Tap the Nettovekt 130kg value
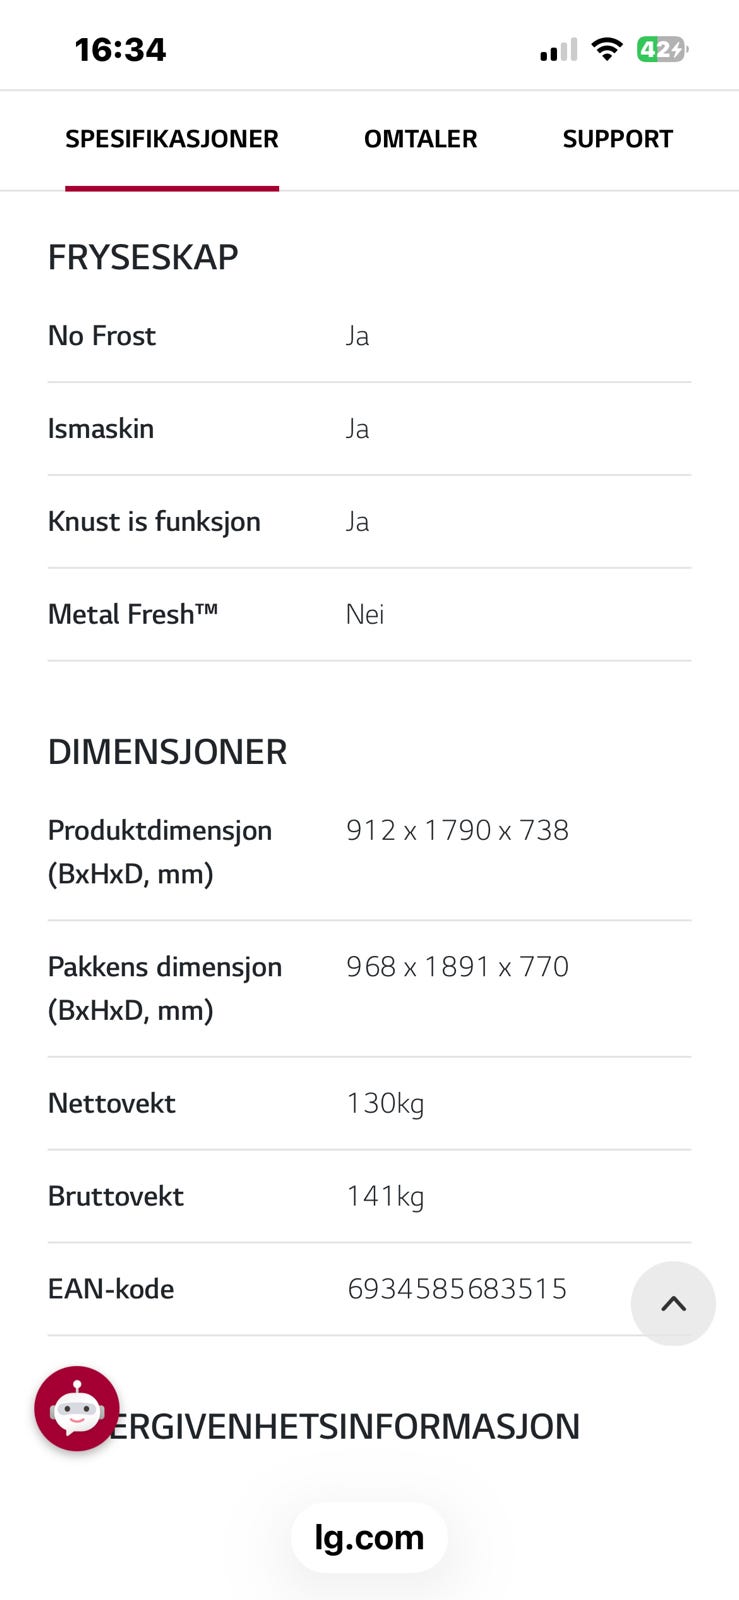The height and width of the screenshot is (1600, 739). pos(385,1103)
